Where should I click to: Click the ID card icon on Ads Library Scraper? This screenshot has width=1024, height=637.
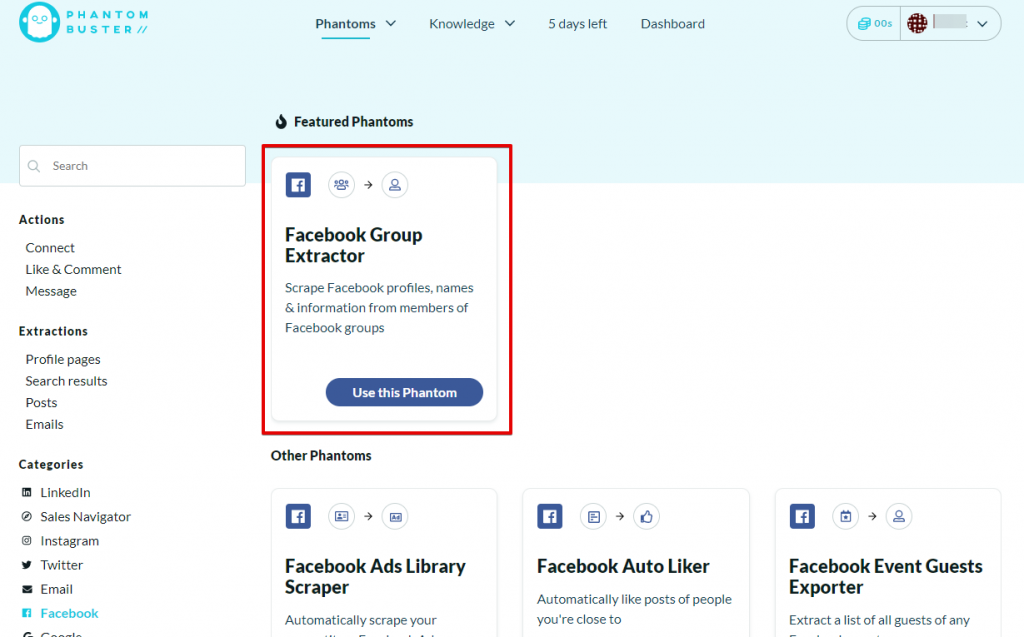341,516
